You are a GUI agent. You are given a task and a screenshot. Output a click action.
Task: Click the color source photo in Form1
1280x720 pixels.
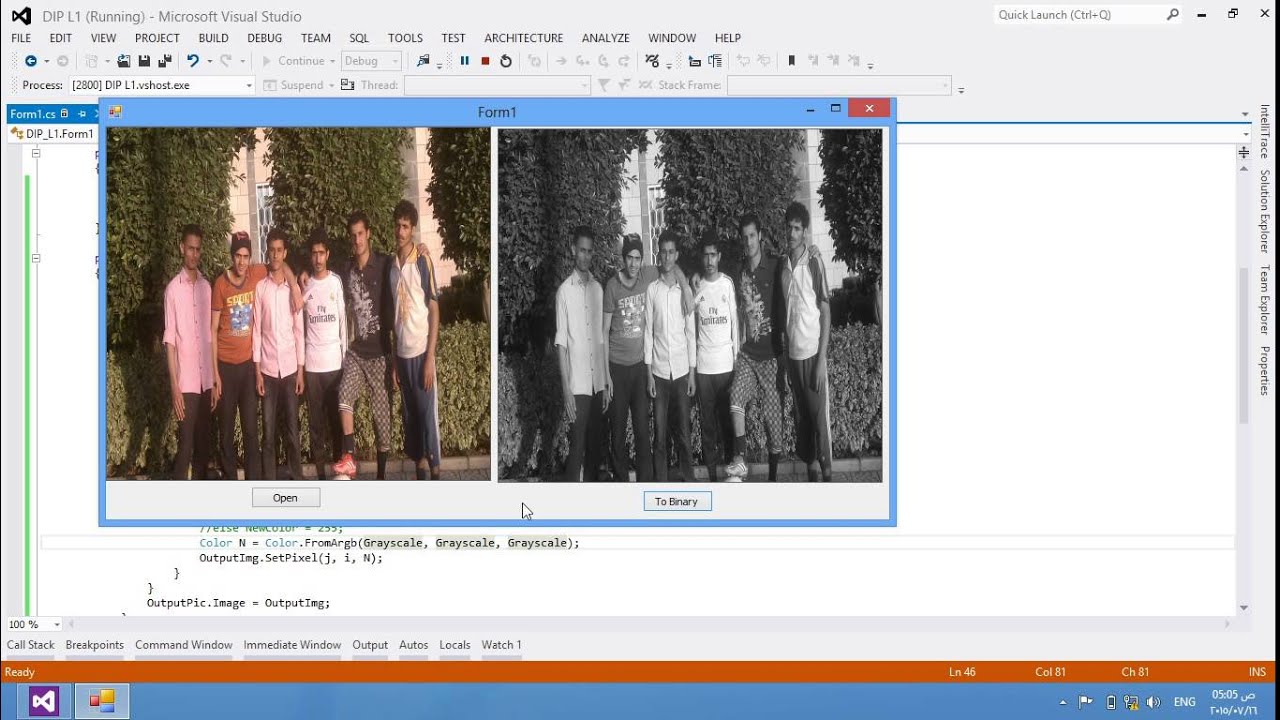(299, 304)
